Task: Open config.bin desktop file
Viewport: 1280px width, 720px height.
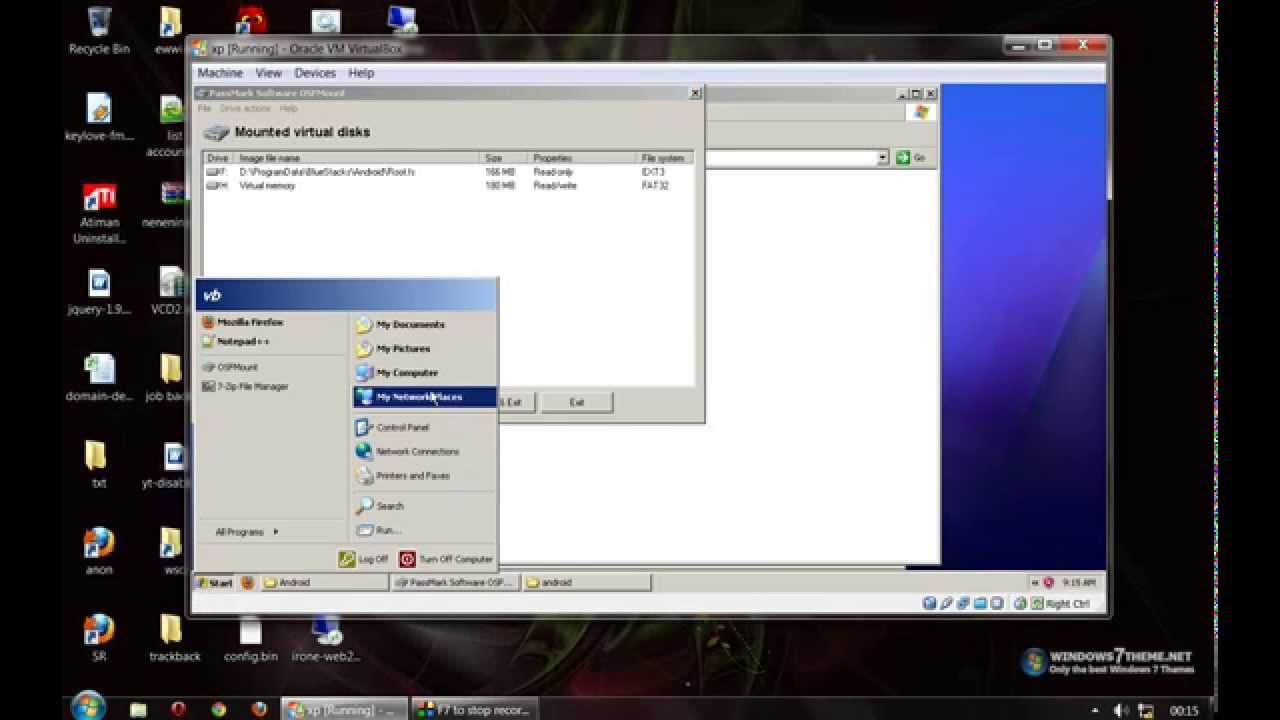Action: (250, 639)
